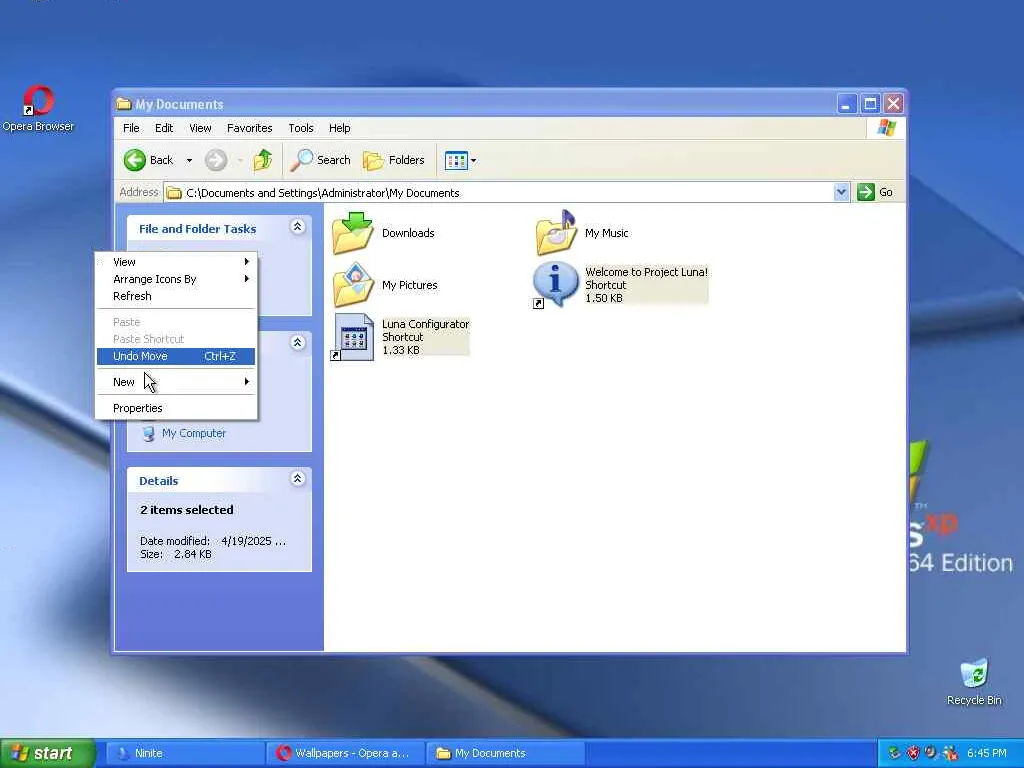The width and height of the screenshot is (1024, 768).
Task: Click the 2 items selected text
Action: click(x=187, y=510)
